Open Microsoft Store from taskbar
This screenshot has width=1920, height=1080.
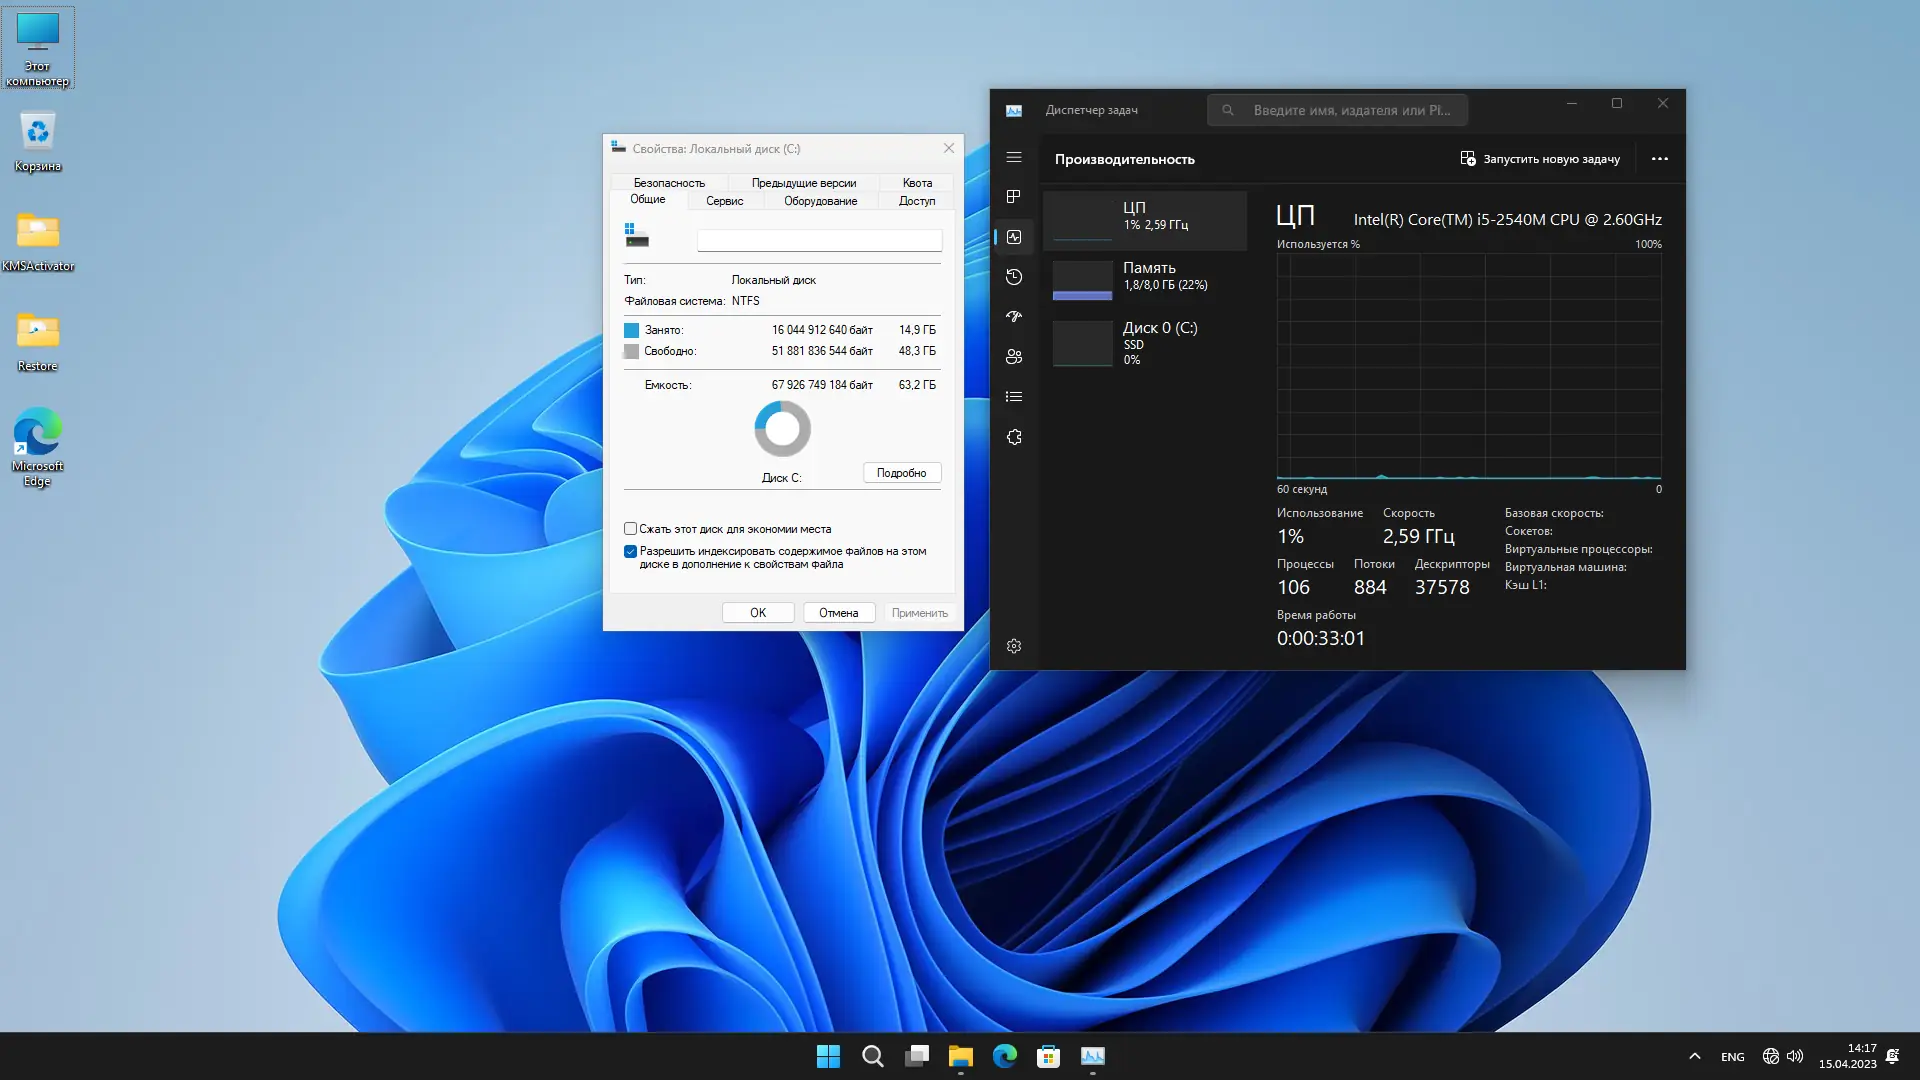(x=1048, y=1056)
